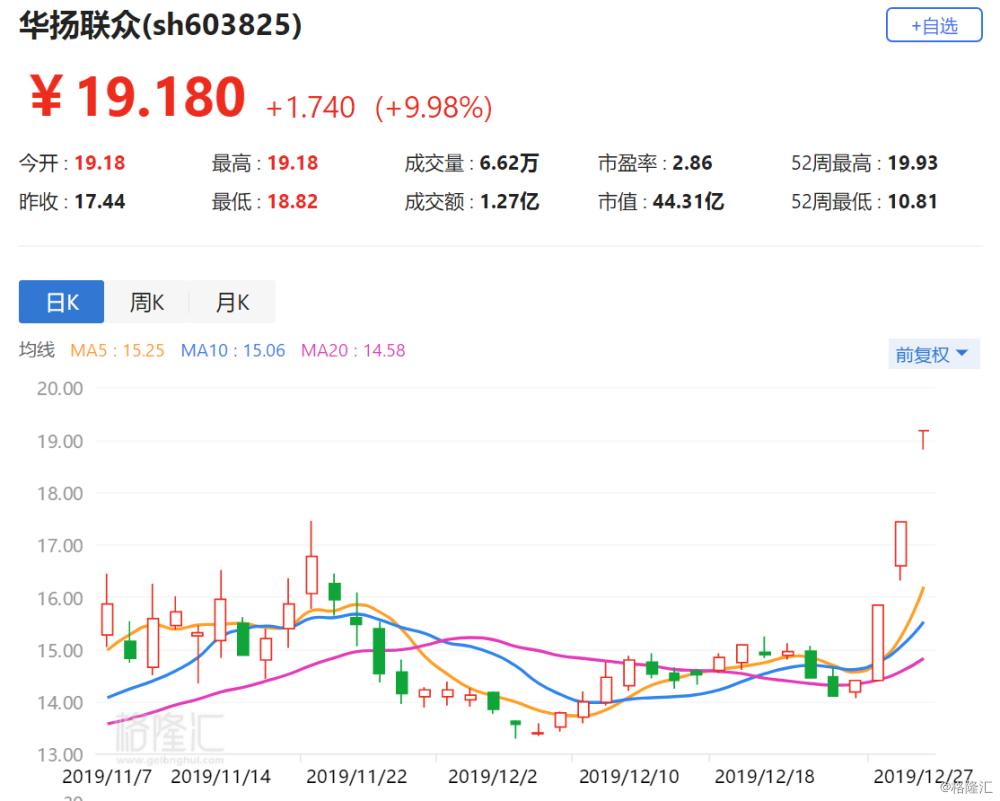Click the 2019/12/18 date axis label
This screenshot has width=1000, height=801.
(x=765, y=776)
